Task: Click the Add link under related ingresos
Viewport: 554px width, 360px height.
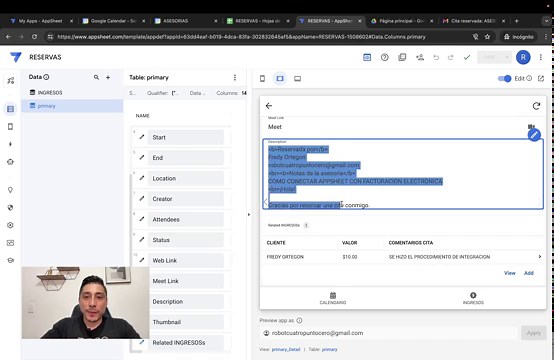Action: (x=529, y=273)
